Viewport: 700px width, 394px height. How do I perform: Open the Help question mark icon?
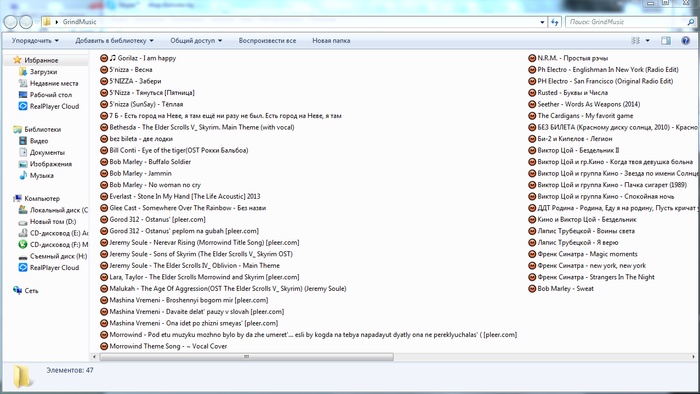coord(686,41)
